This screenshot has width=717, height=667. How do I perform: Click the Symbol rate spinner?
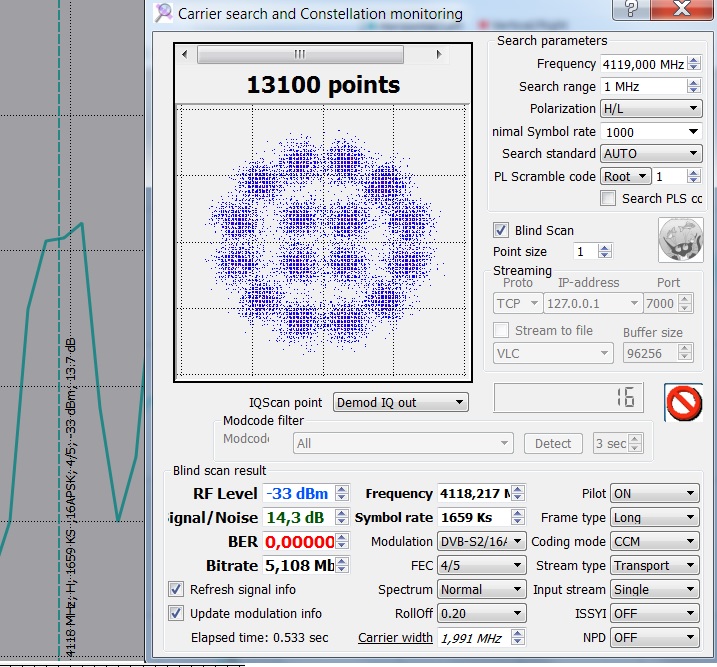518,517
